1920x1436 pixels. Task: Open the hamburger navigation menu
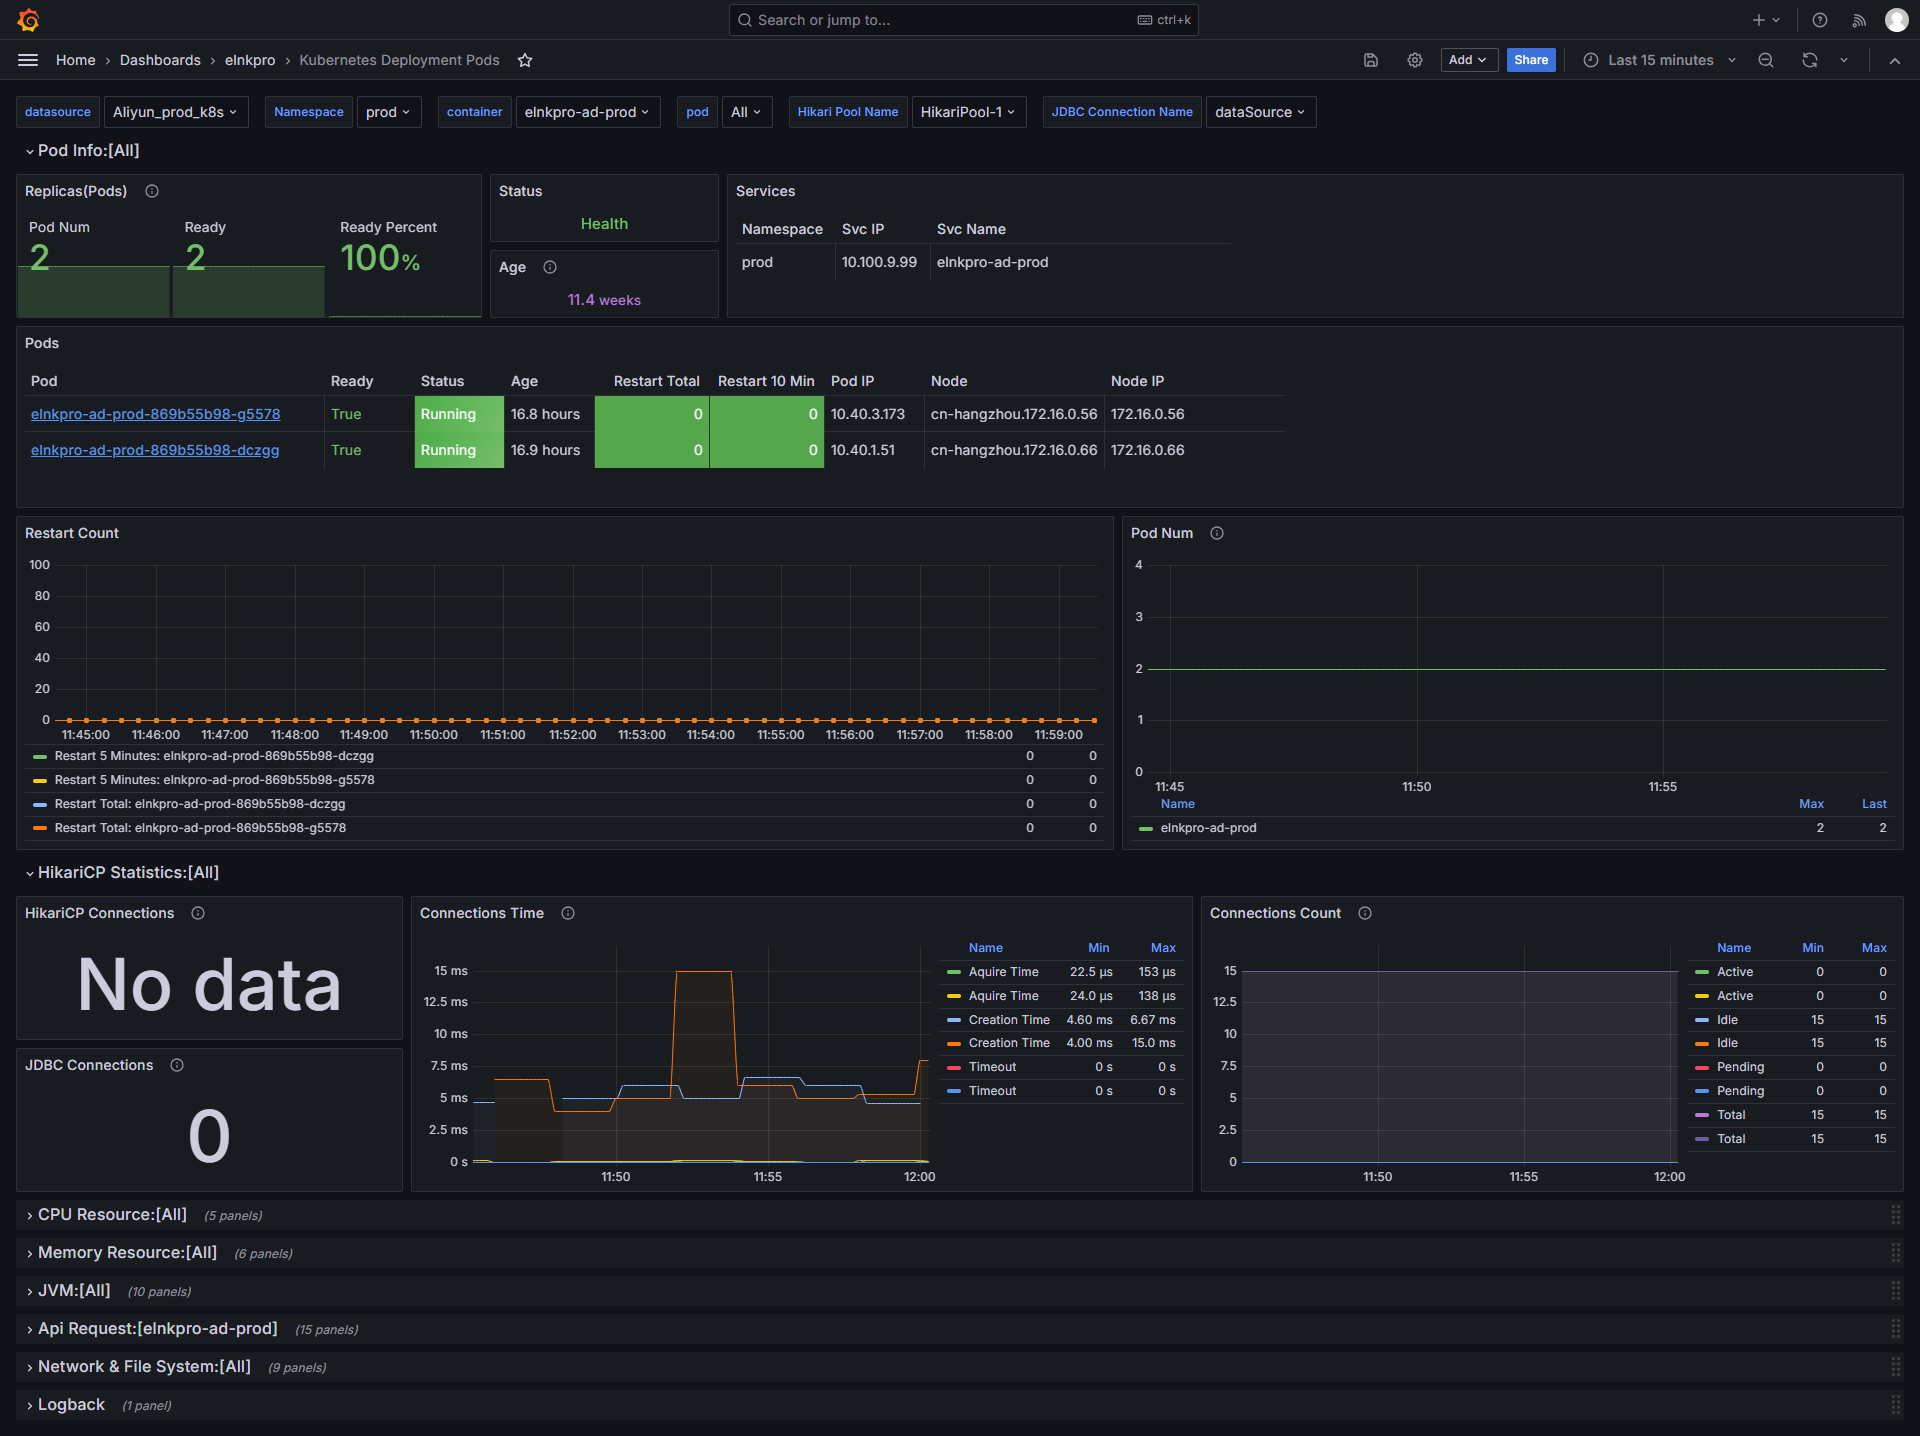[x=28, y=60]
